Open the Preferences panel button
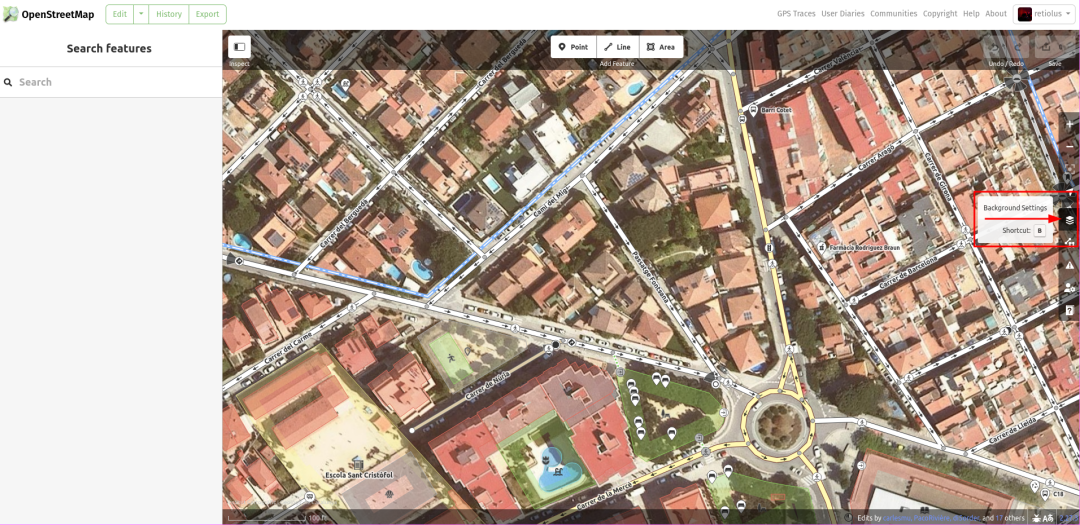Screen dimensions: 1080x525 coord(1069,288)
